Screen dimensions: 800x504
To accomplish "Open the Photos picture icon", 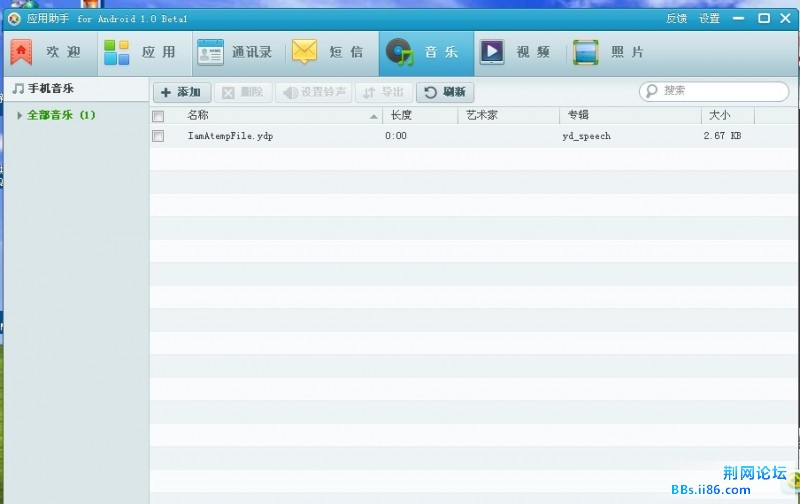I will point(586,52).
